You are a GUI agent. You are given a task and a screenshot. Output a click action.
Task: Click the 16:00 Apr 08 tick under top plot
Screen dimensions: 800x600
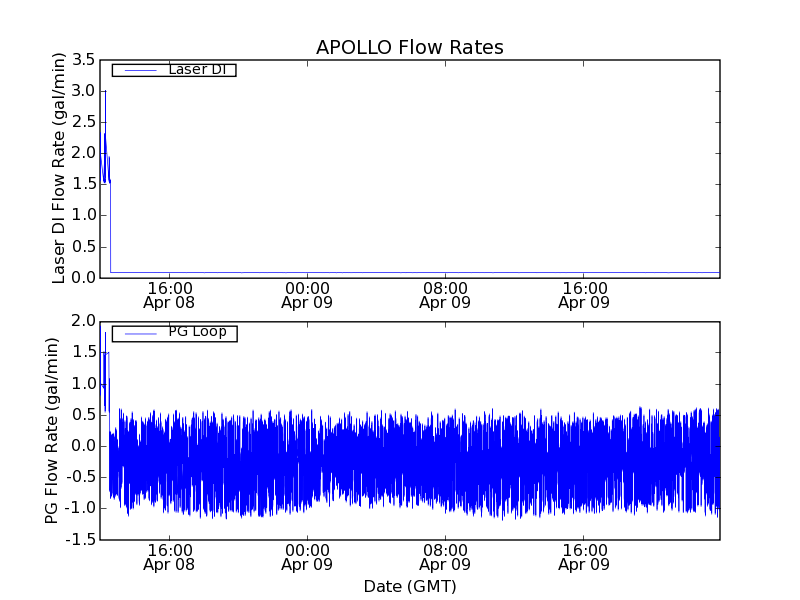[x=169, y=294]
